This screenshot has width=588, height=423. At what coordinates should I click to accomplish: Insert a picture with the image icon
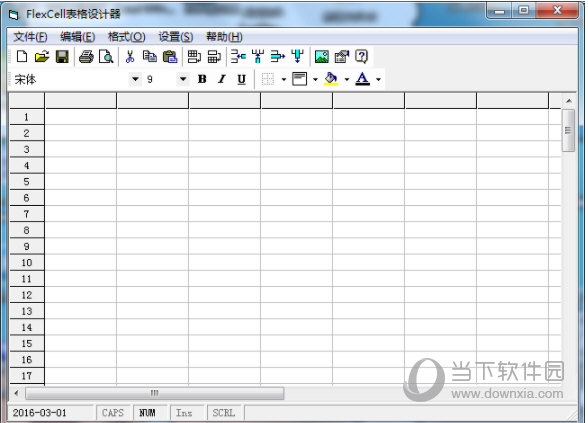(322, 57)
